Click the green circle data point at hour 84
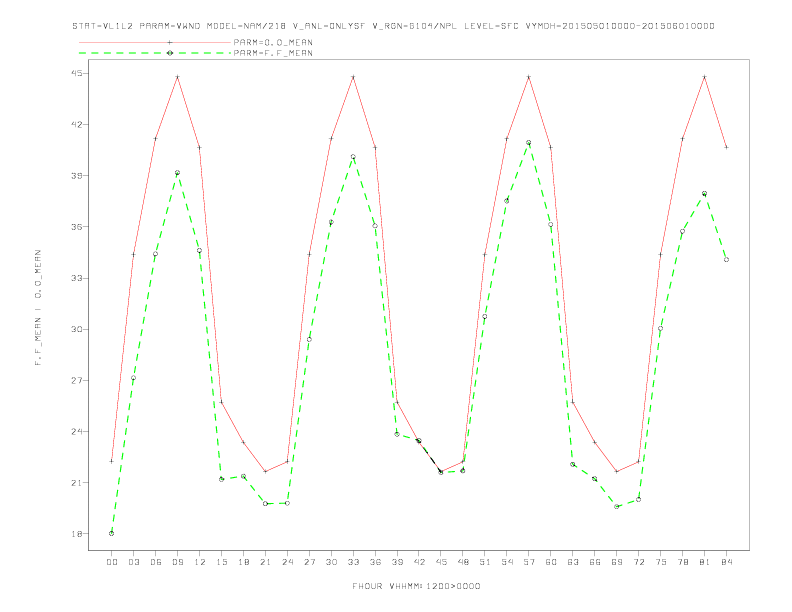 pos(726,260)
